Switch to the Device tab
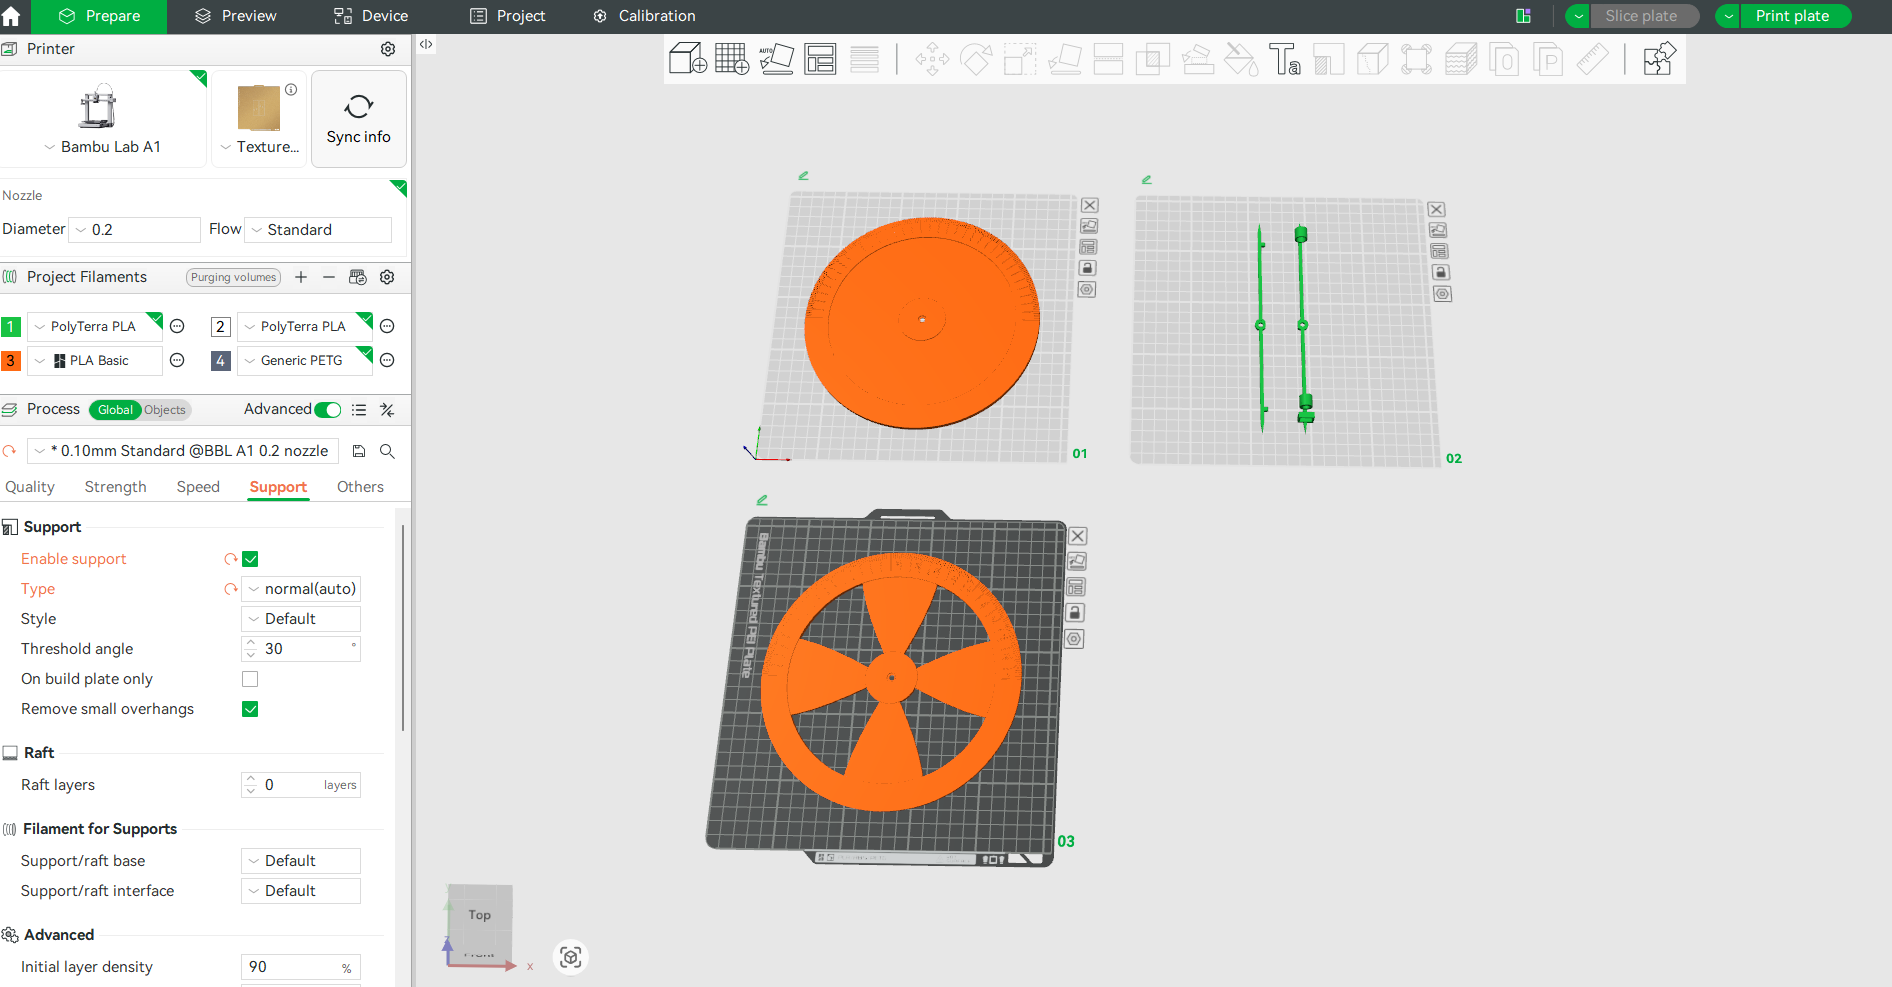1892x987 pixels. (x=371, y=16)
